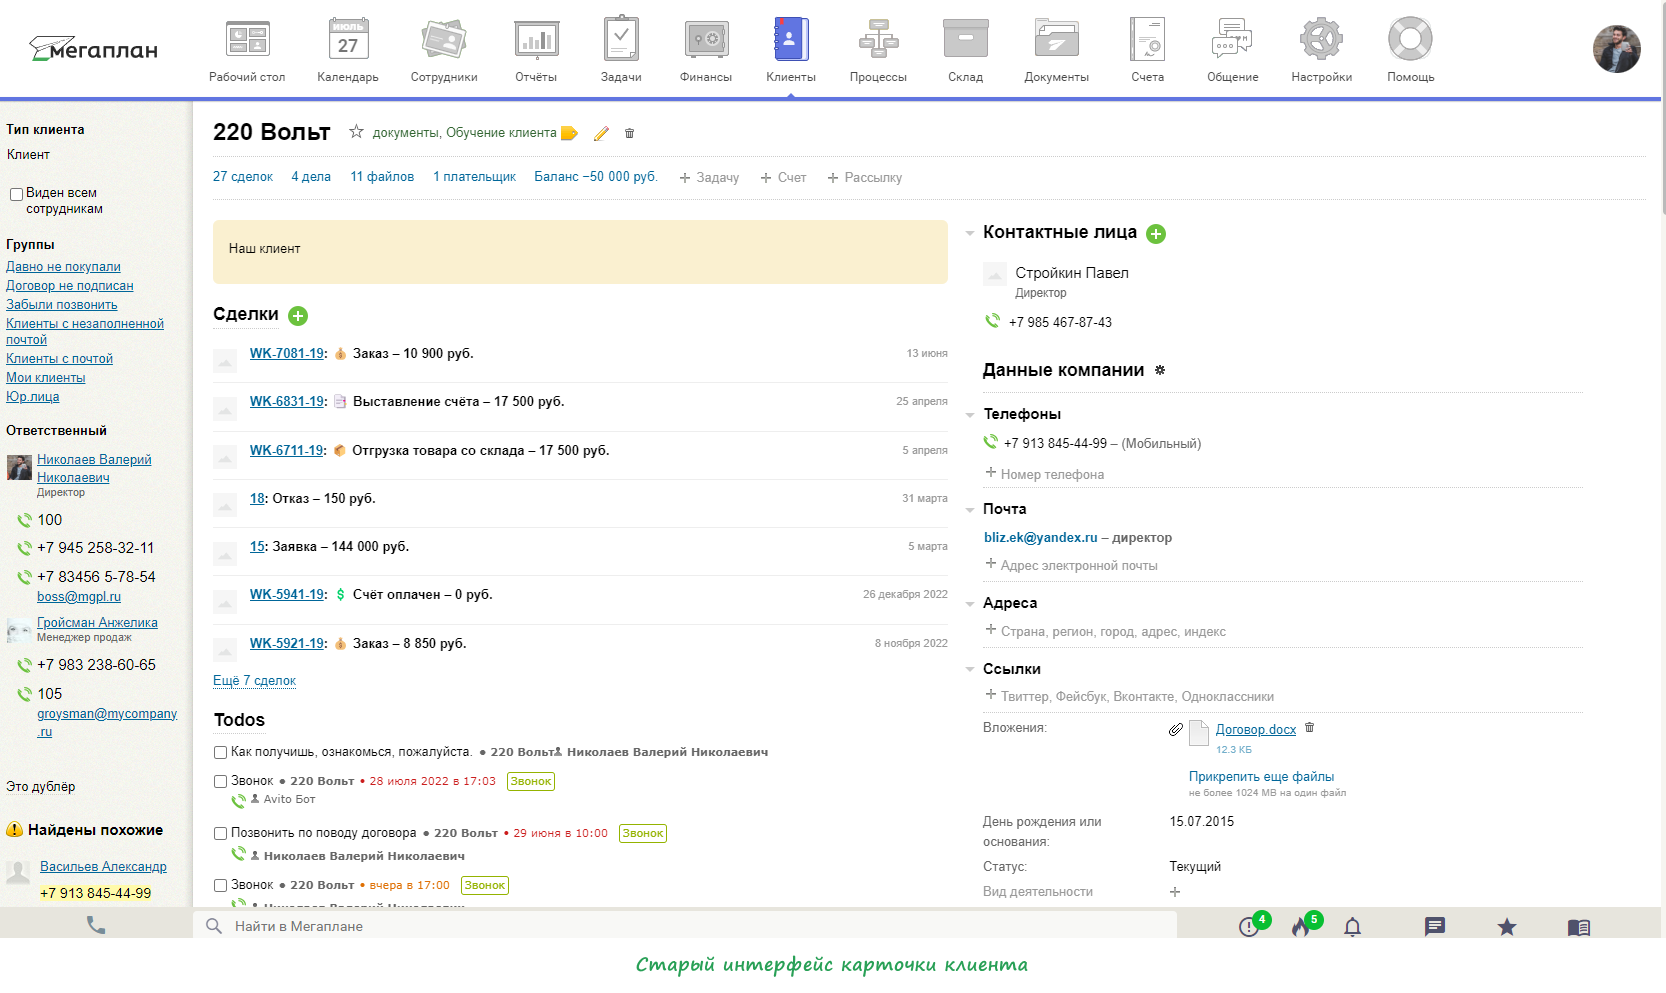This screenshot has width=1666, height=993.
Task: Open Счета module
Action: [x=1148, y=50]
